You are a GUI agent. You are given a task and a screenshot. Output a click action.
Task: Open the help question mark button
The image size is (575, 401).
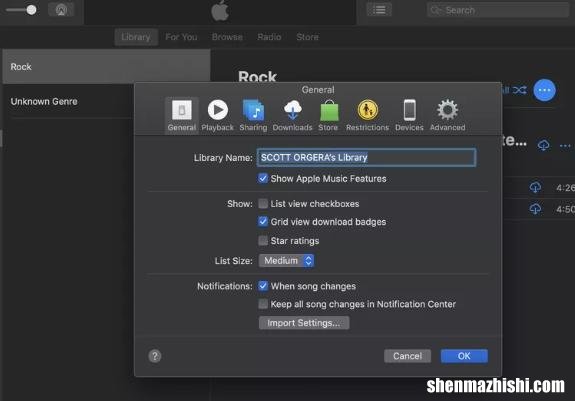click(x=155, y=356)
